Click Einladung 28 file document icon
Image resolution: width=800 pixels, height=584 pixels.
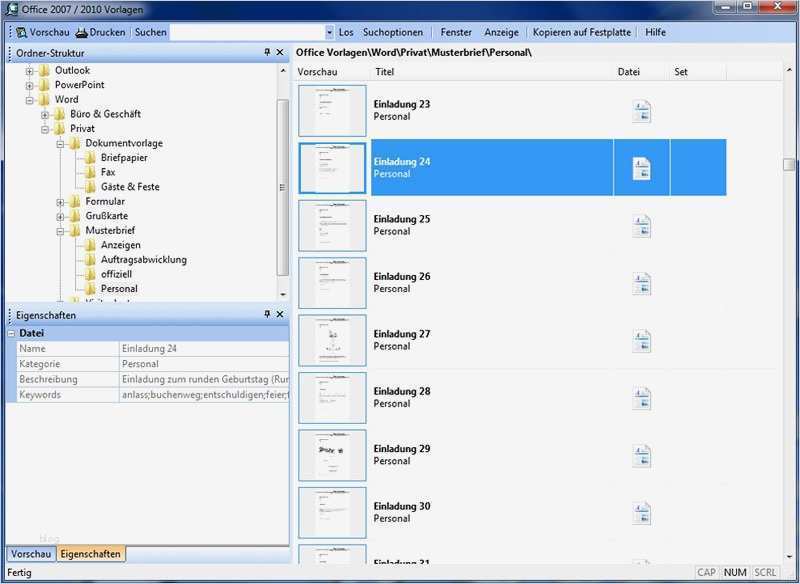[x=641, y=398]
